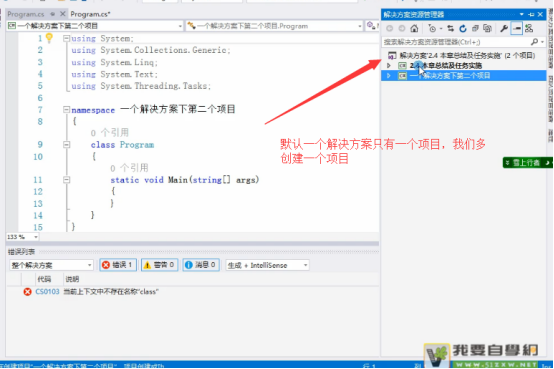
Task: Toggle Show All Files in Solution Explorer
Action: click(x=488, y=29)
